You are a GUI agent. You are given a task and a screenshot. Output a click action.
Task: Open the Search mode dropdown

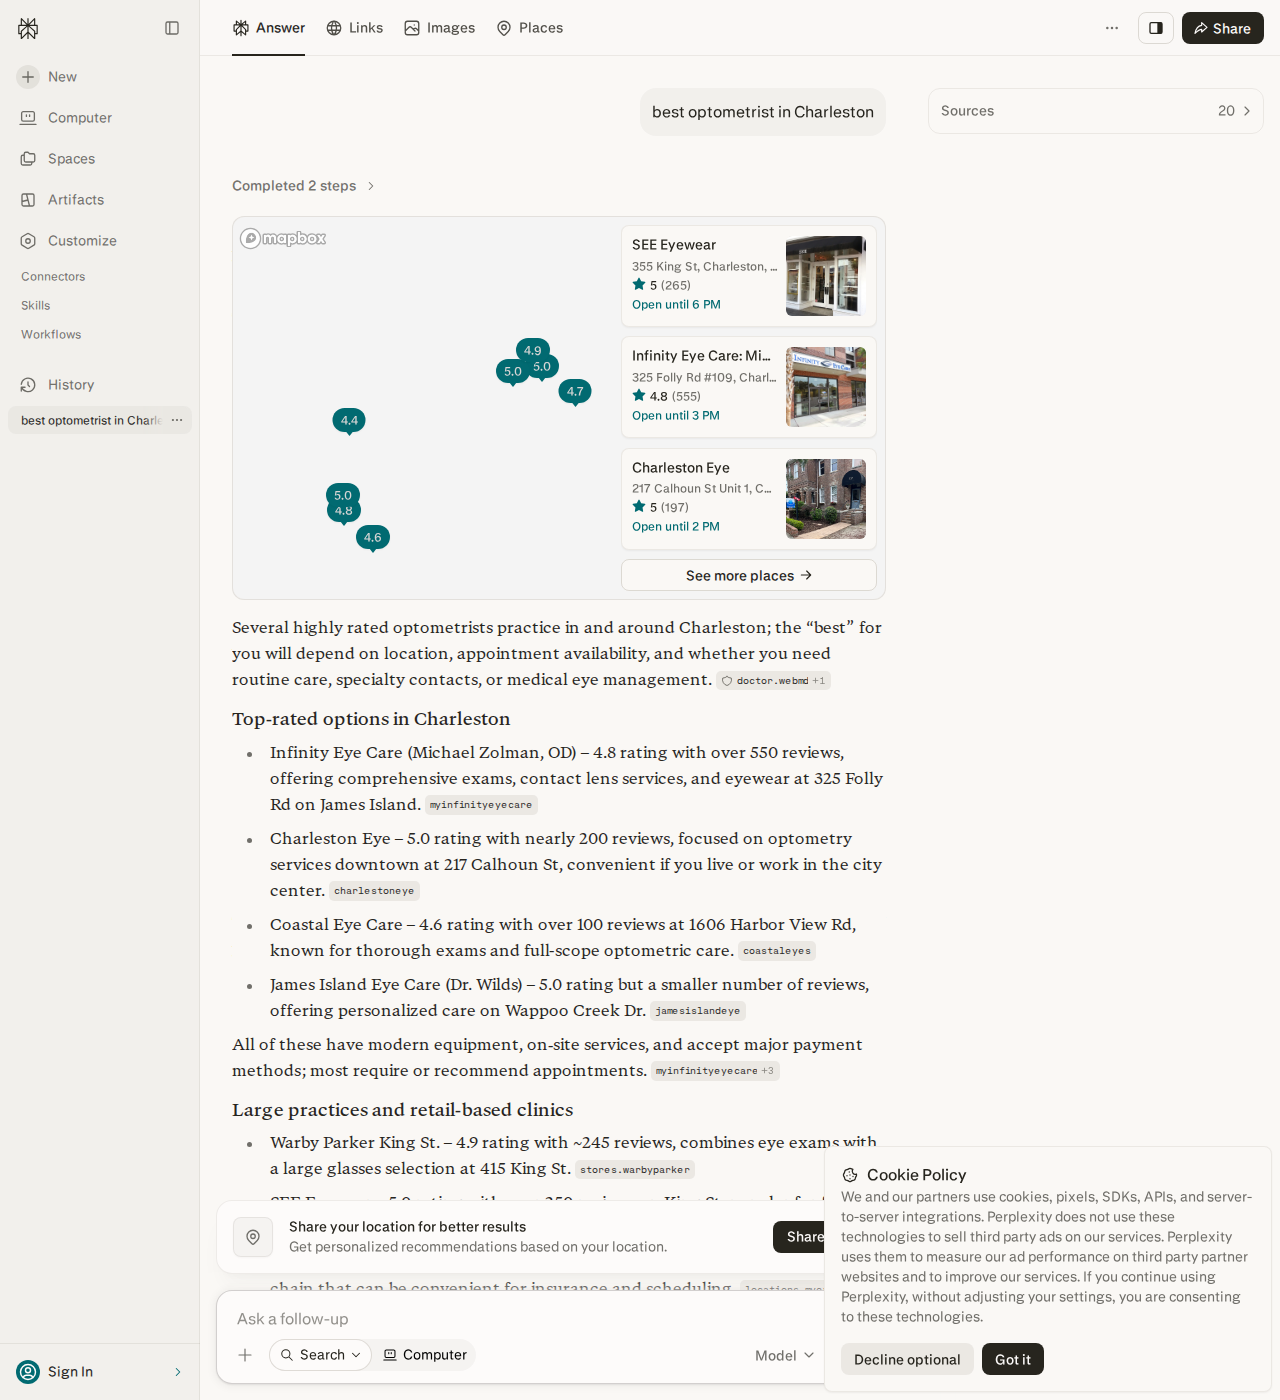[x=320, y=1355]
